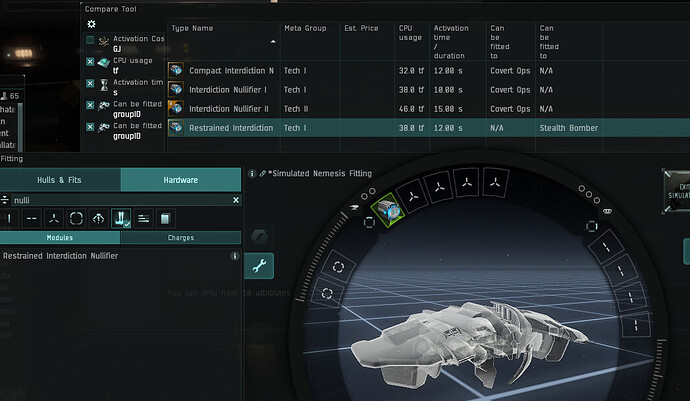
Task: Switch to the Hulls & Fits tab
Action: 59,180
